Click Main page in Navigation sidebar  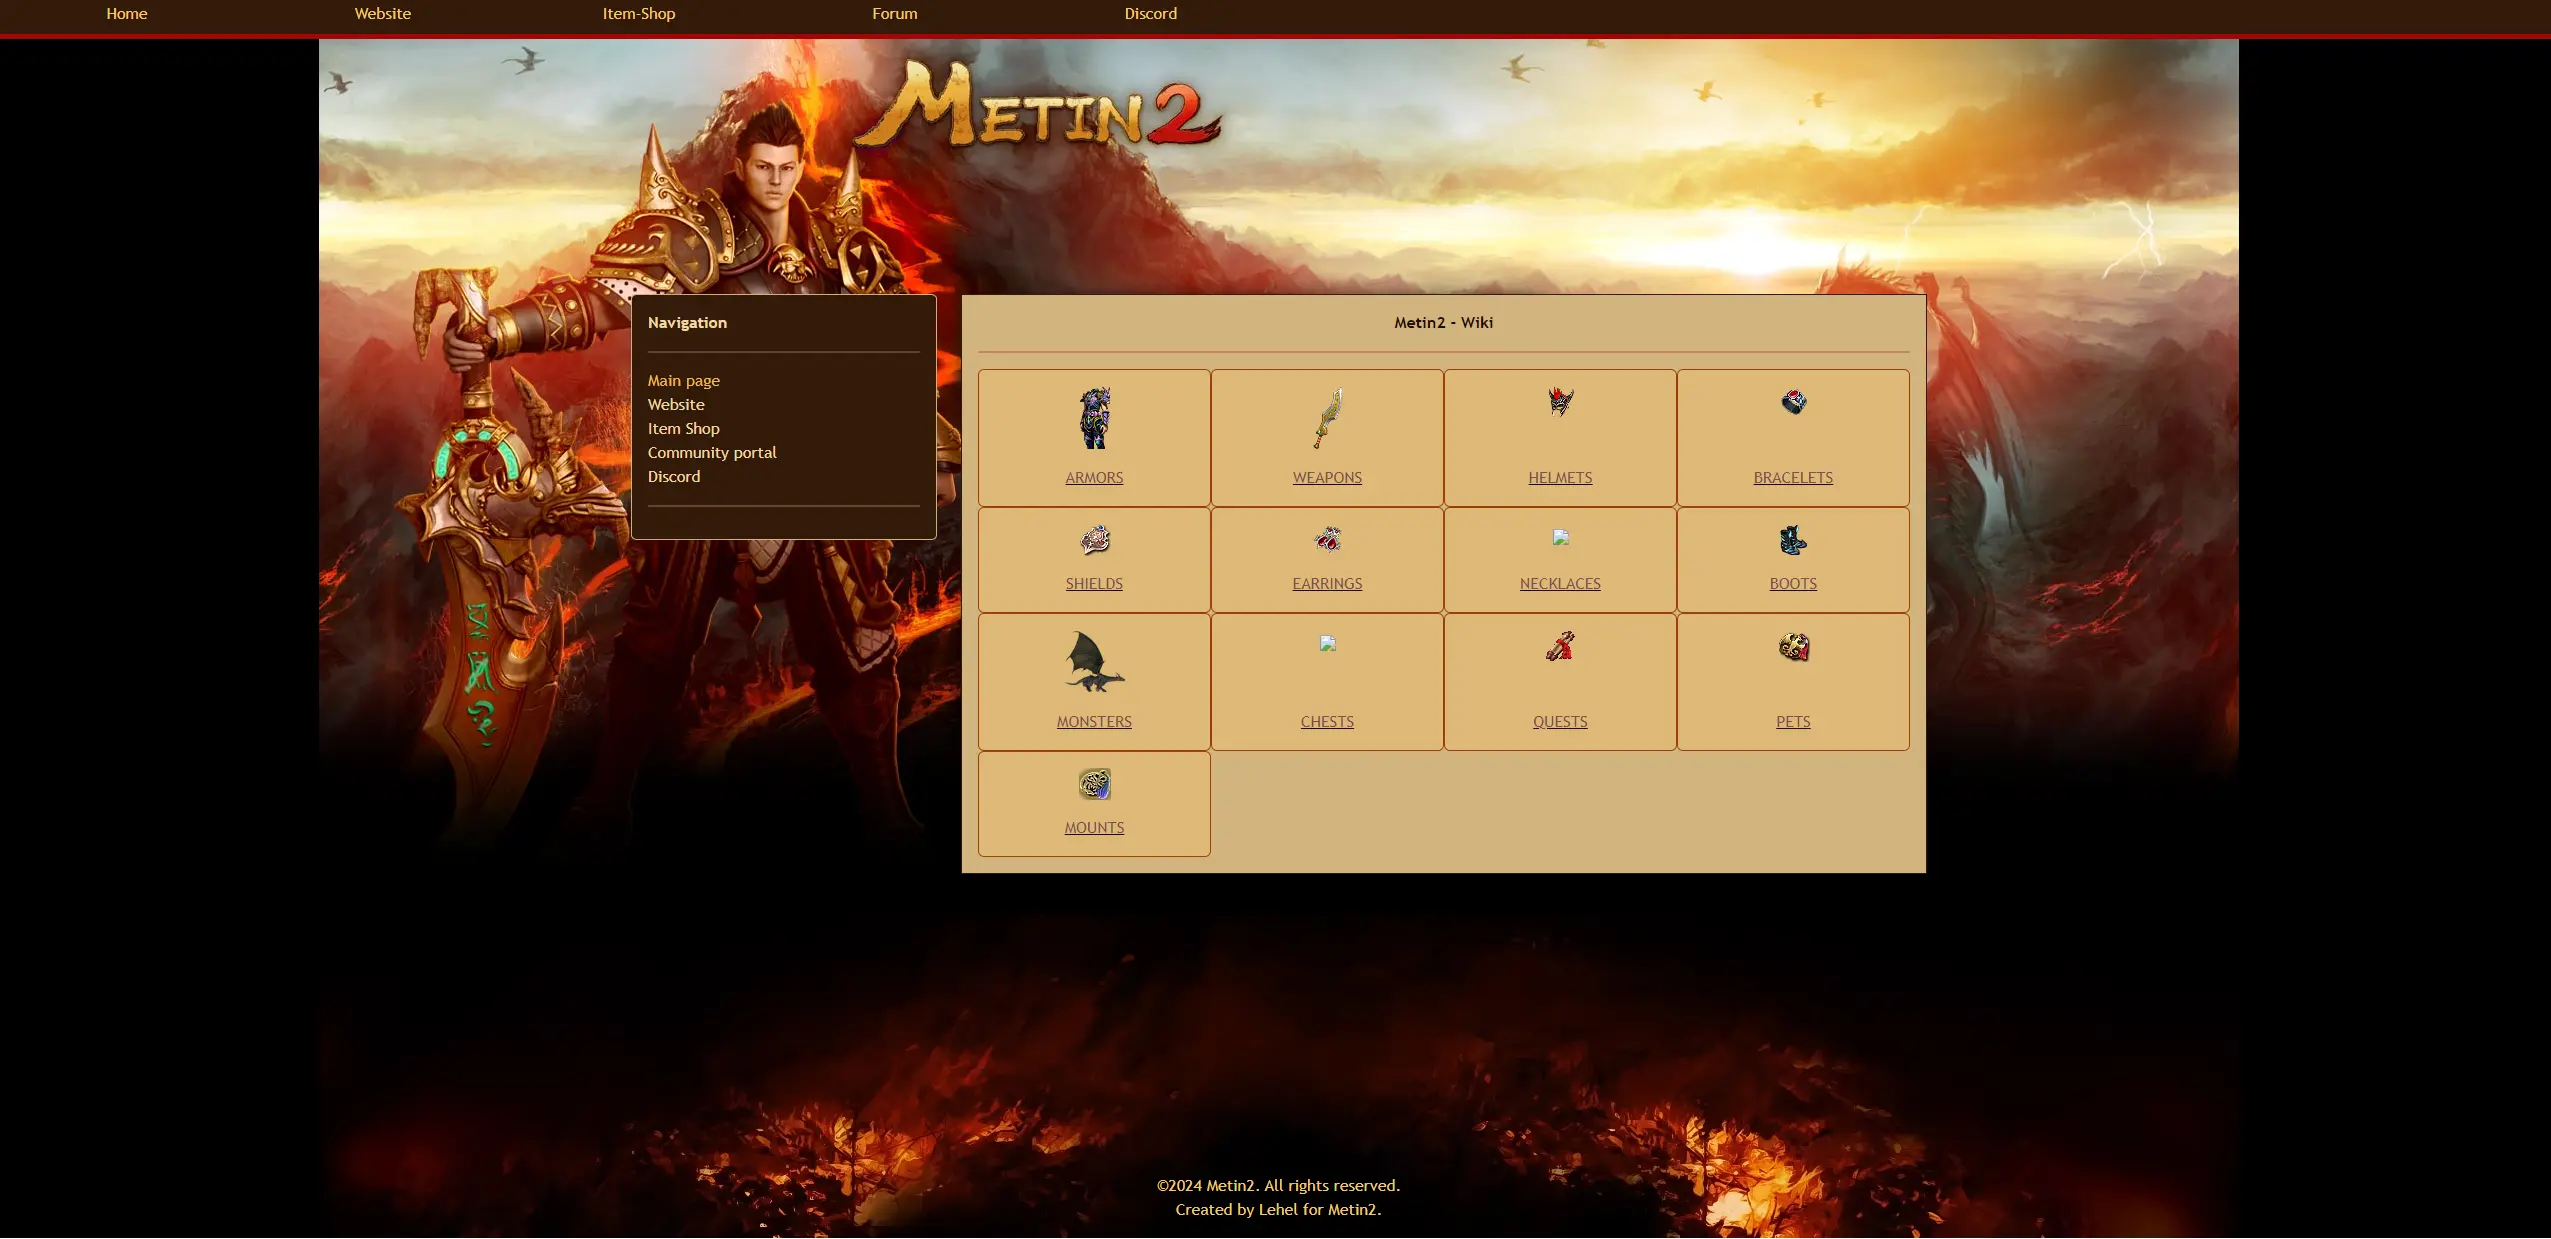point(683,381)
